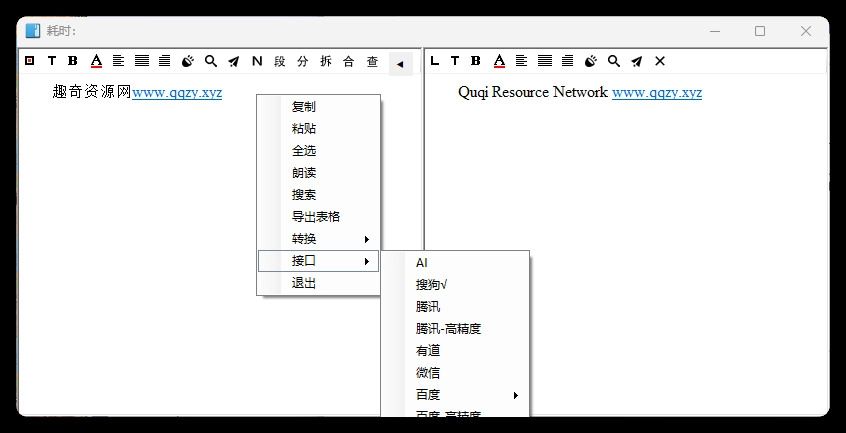Click the X clear icon in right toolbar
Image resolution: width=846 pixels, height=433 pixels.
(660, 61)
